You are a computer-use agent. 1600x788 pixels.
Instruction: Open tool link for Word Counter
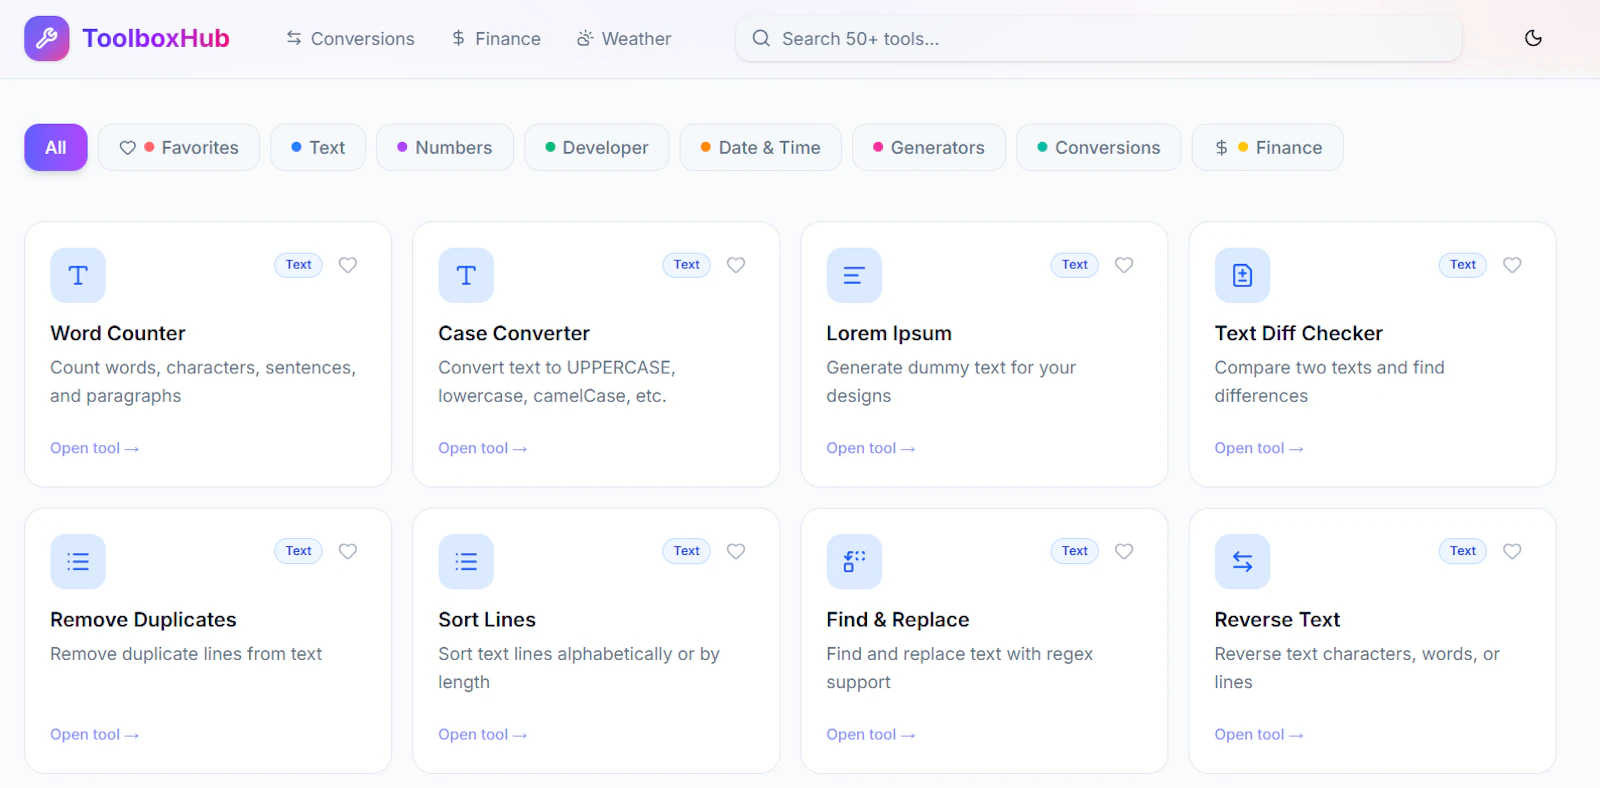tap(95, 448)
